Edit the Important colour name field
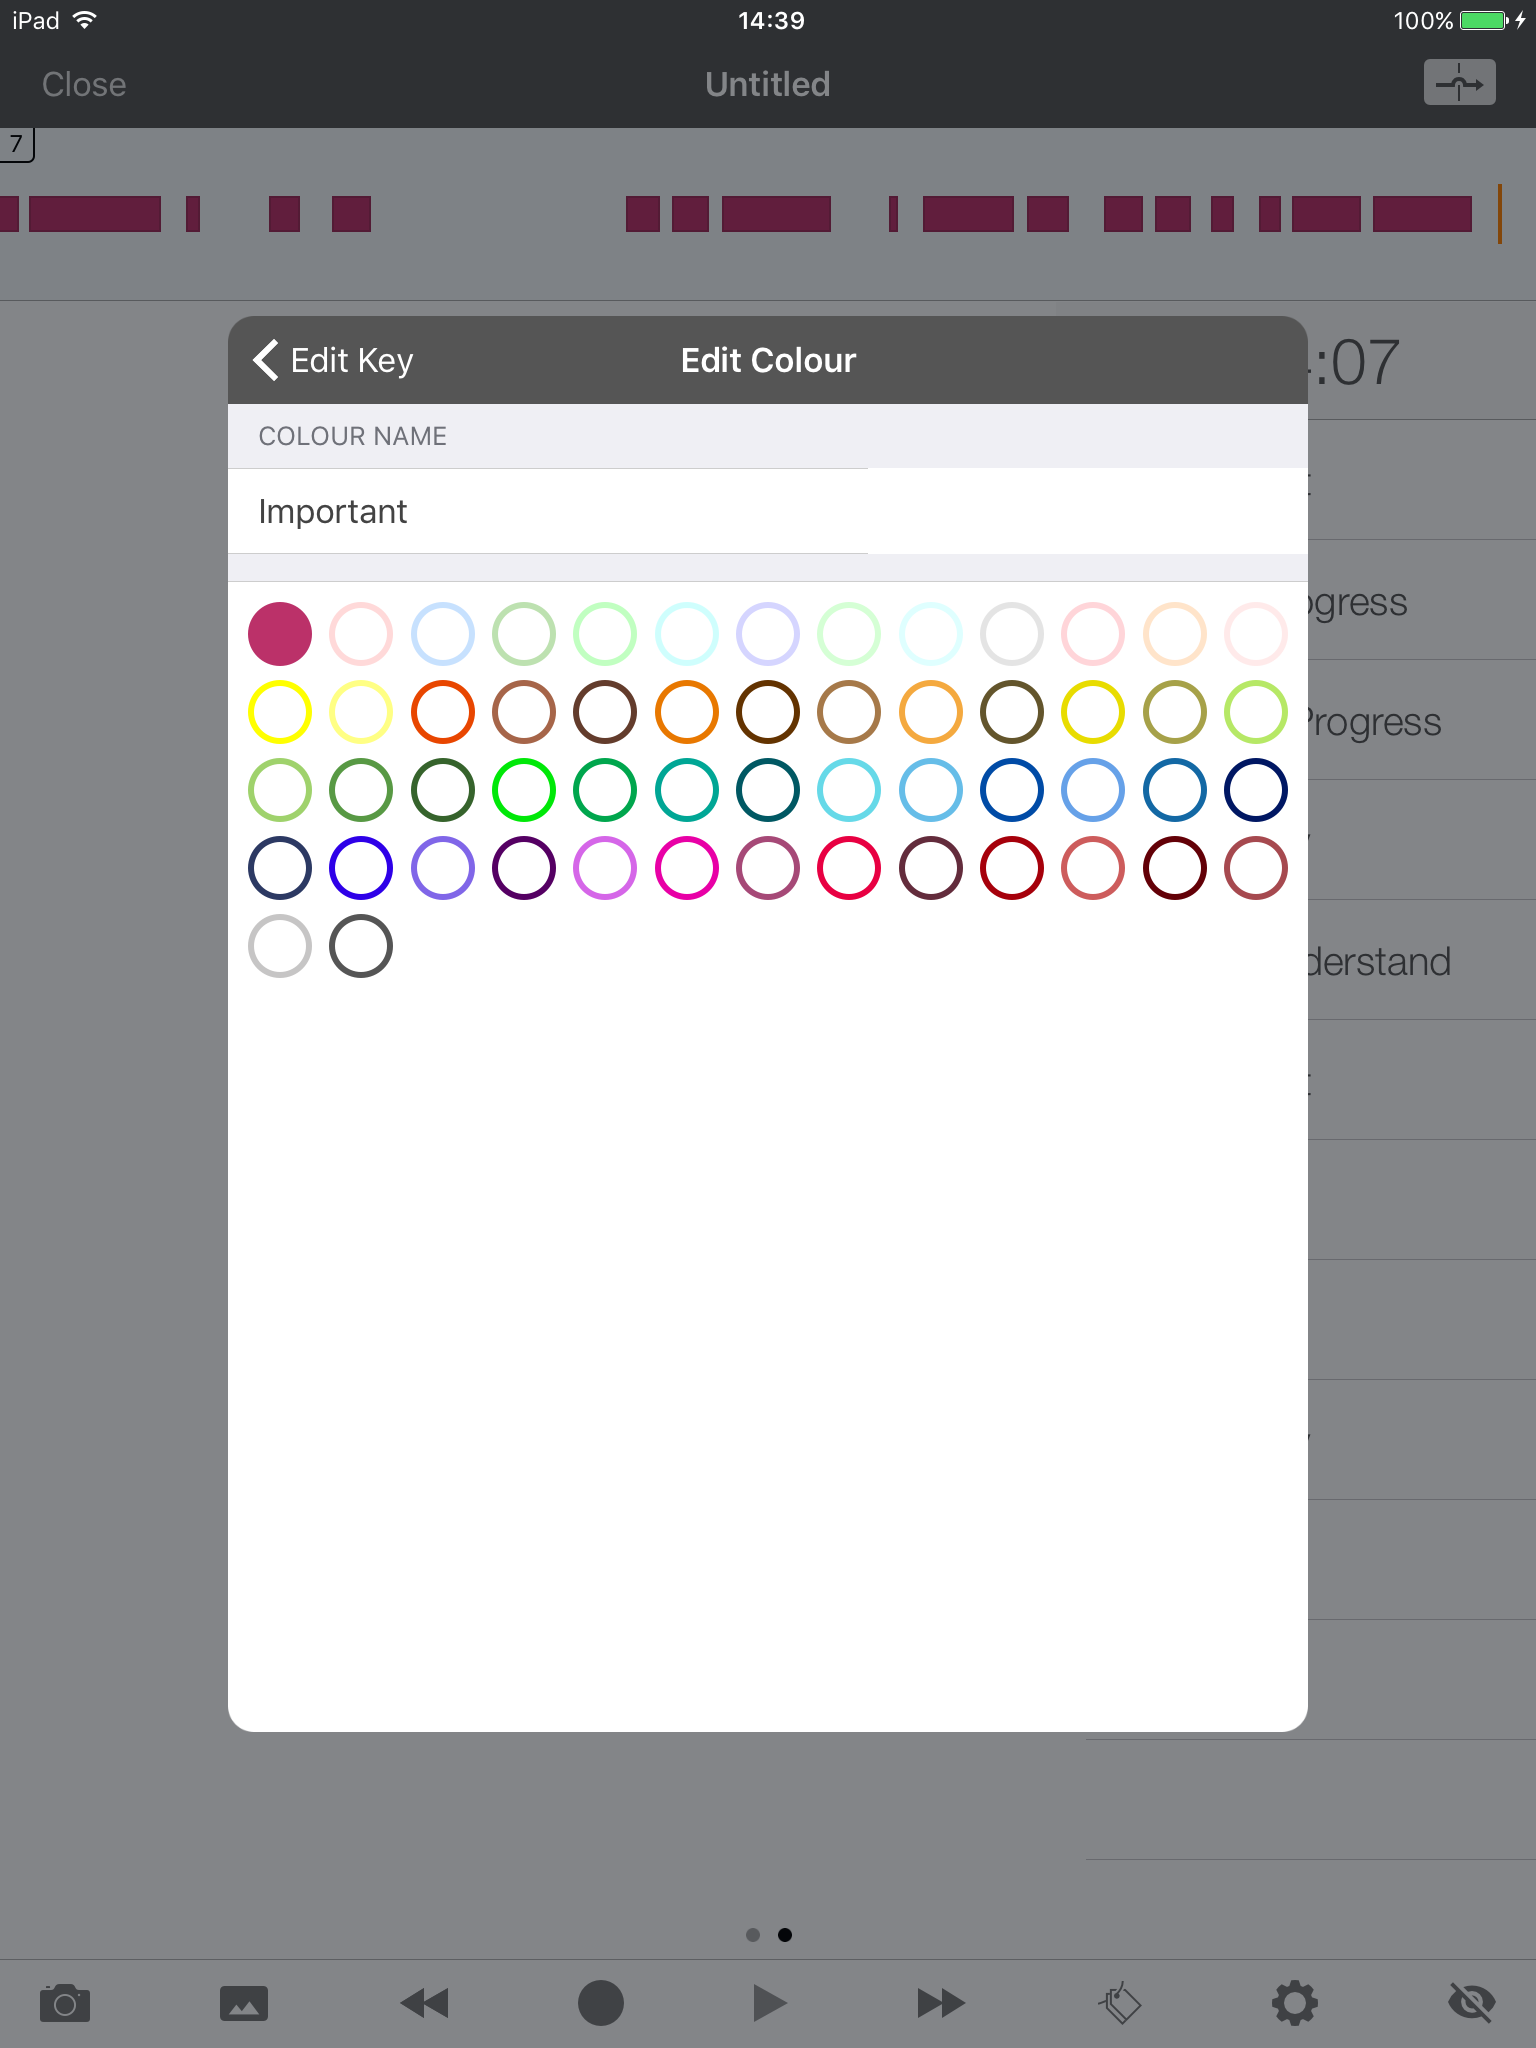Screen dimensions: 1536x2048 point(768,511)
